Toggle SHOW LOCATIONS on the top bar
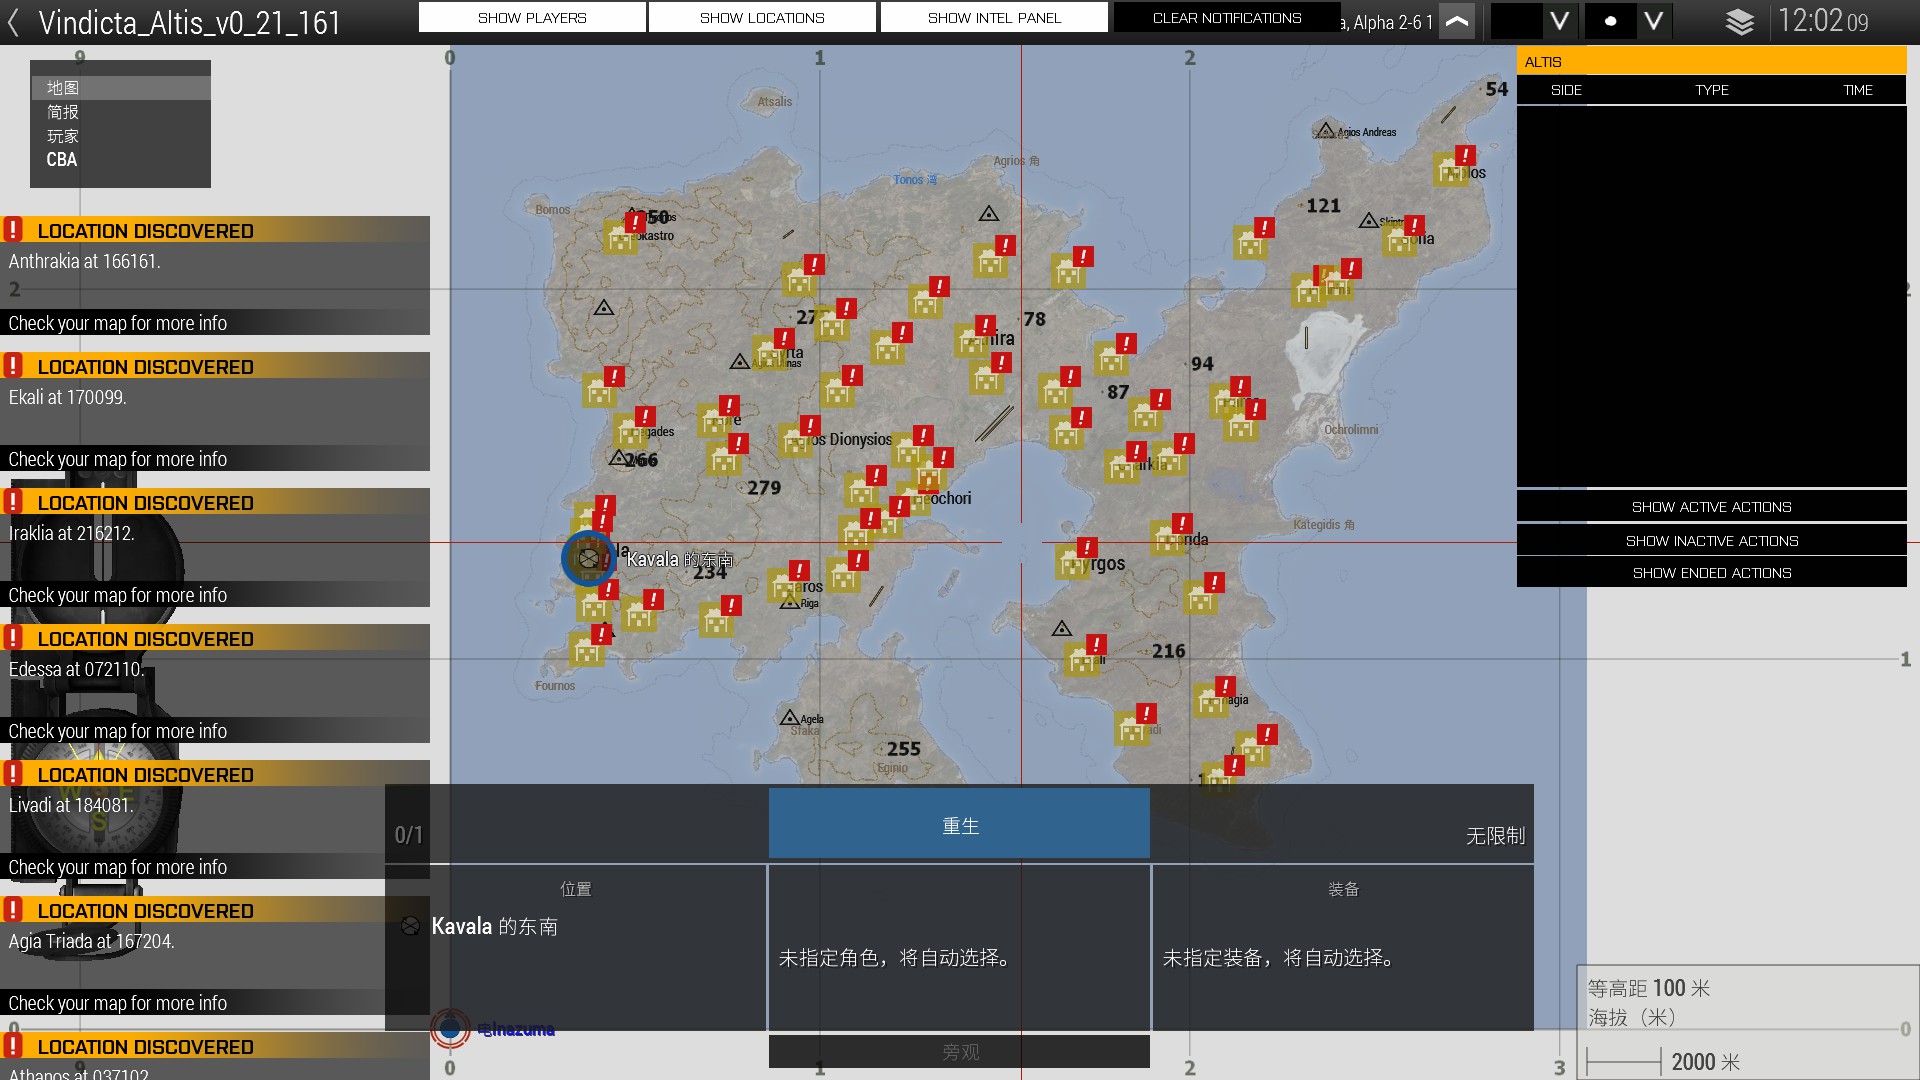Screen dimensions: 1920x1080 click(762, 17)
